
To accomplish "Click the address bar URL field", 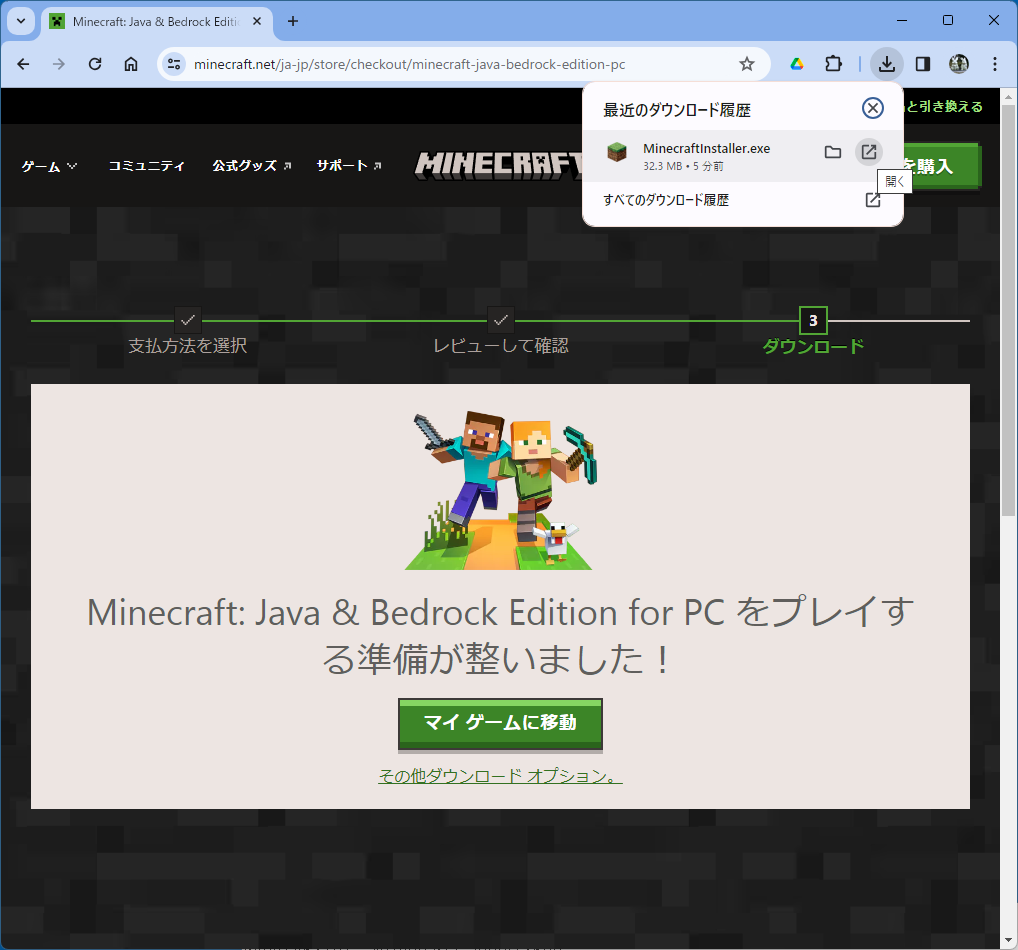I will coord(450,64).
